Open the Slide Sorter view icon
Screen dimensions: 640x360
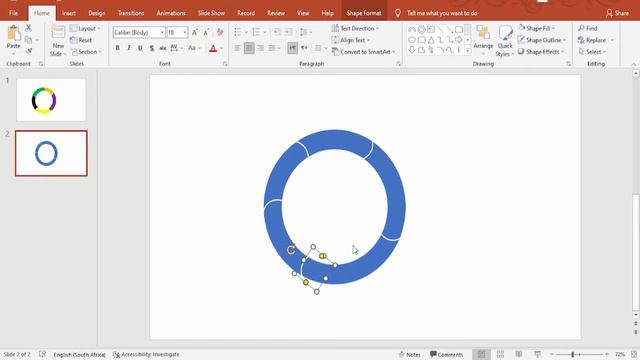(500, 354)
